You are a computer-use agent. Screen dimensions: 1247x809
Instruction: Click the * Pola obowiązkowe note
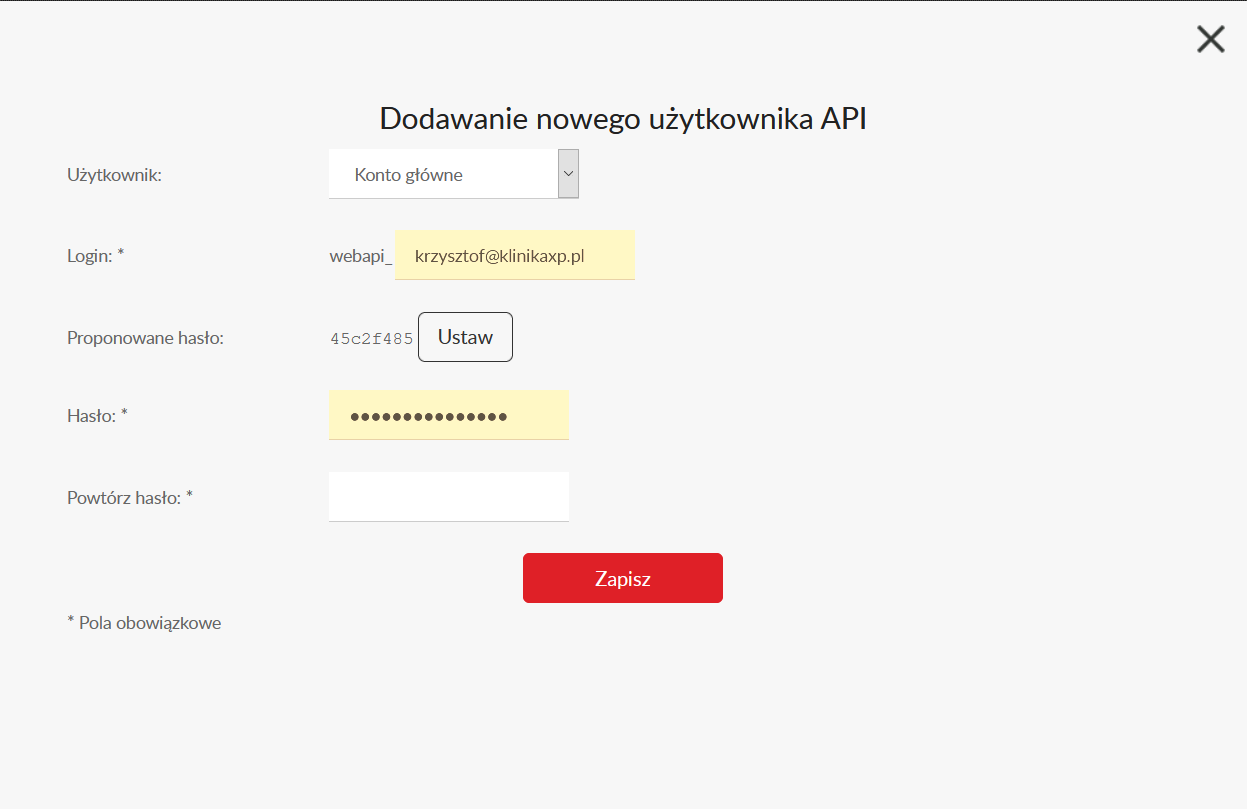tap(144, 623)
